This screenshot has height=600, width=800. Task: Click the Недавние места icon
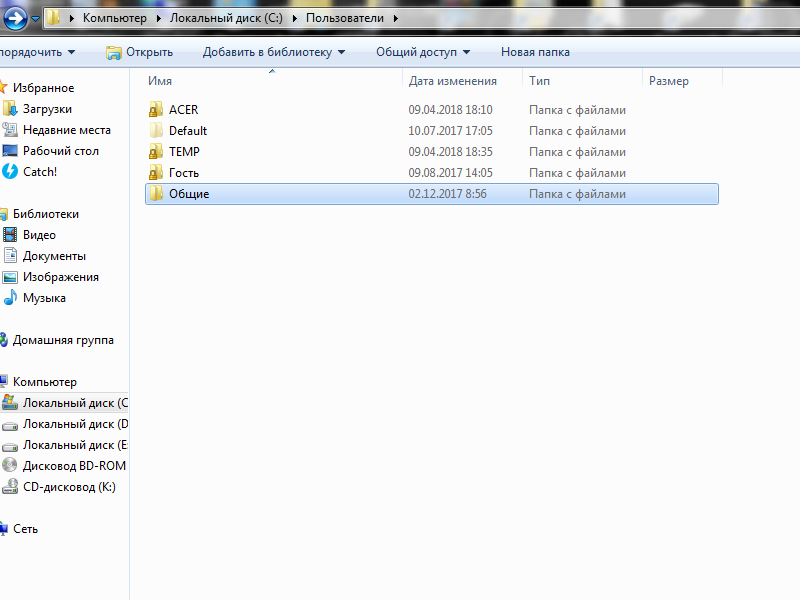pyautogui.click(x=10, y=130)
